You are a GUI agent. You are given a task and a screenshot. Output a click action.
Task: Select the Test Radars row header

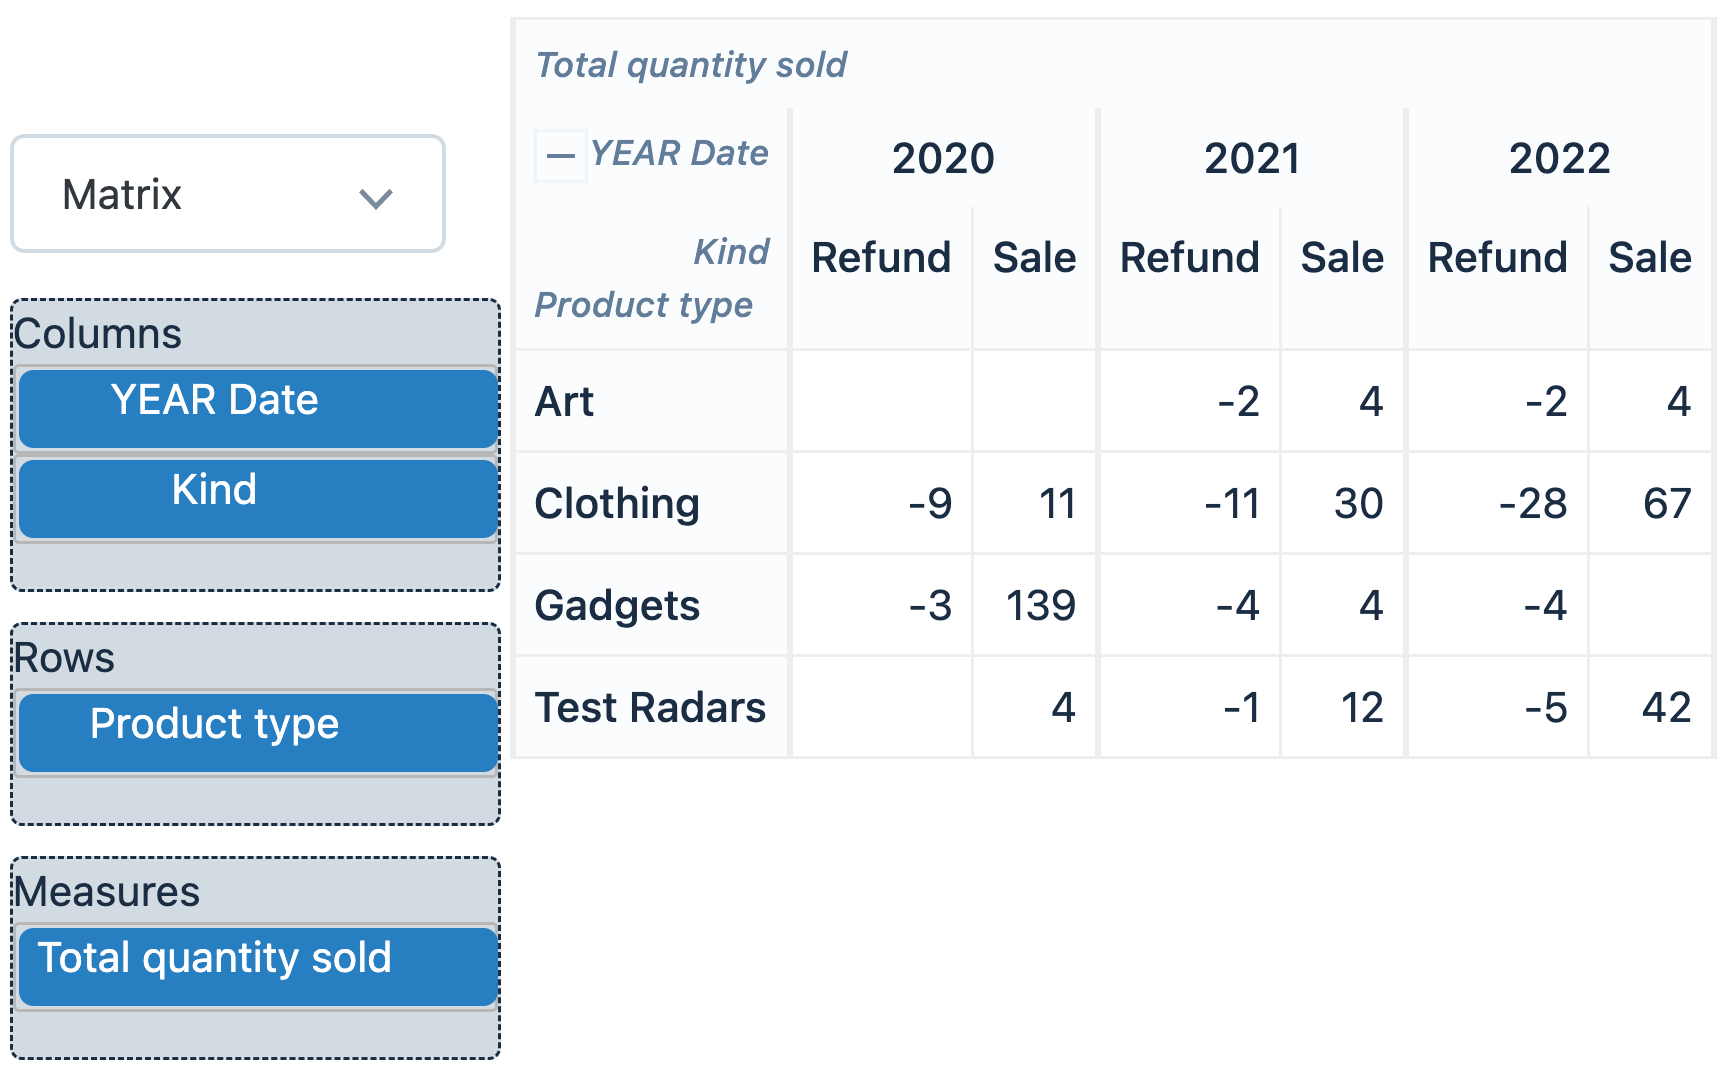click(650, 708)
